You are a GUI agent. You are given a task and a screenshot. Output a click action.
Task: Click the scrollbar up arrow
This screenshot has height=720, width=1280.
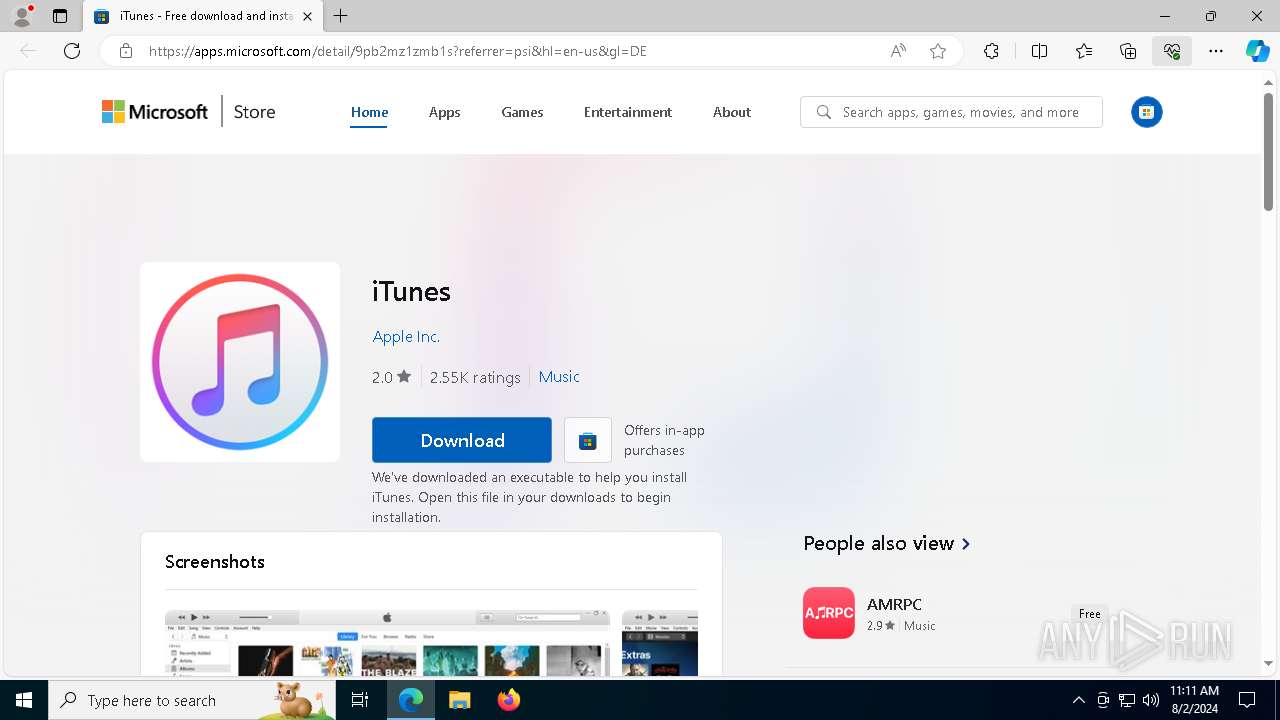(x=1269, y=83)
